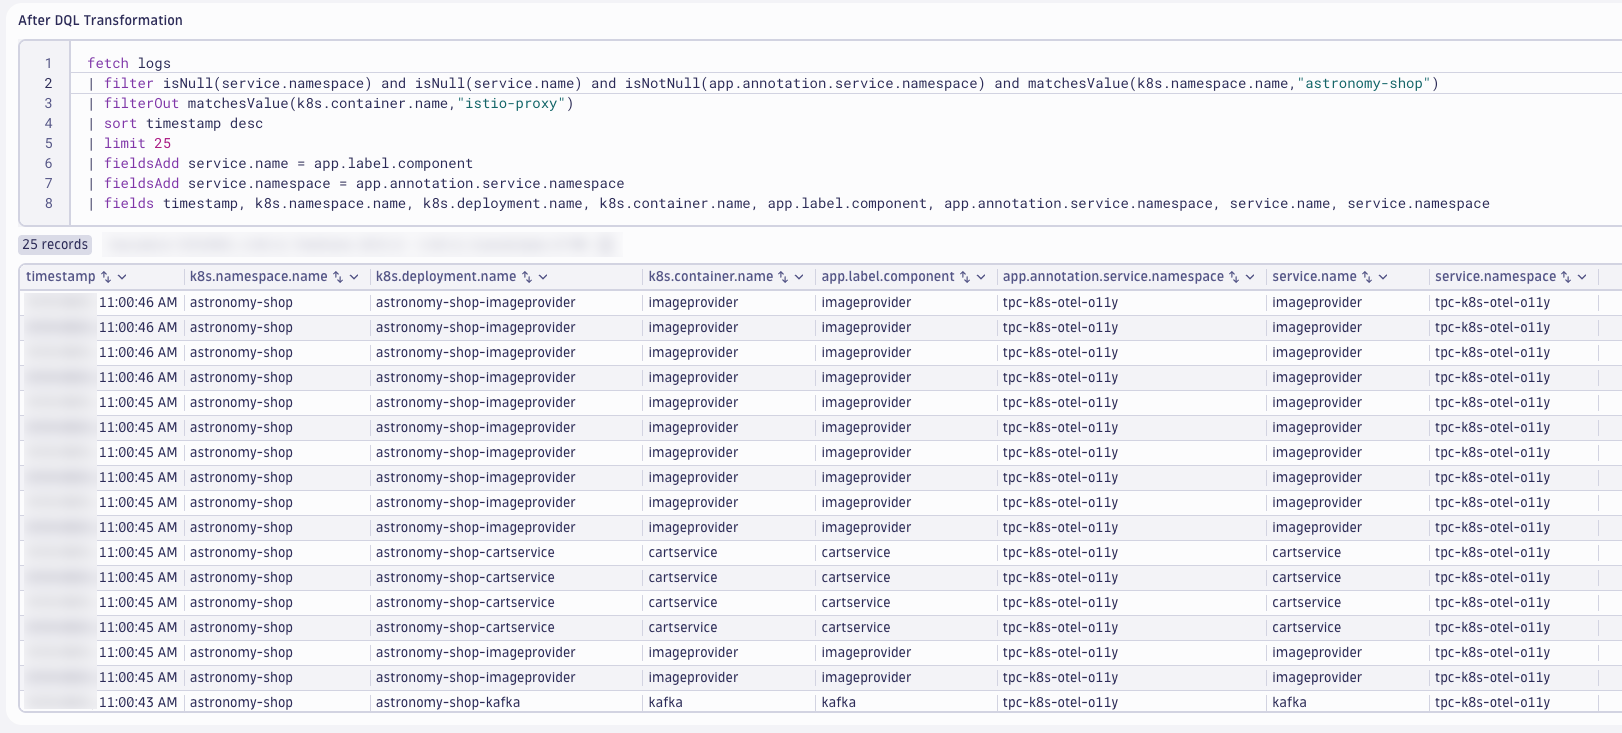Click service.namespace tpc-k8s-otel-o11y cell in kafka row
This screenshot has width=1622, height=733.
pyautogui.click(x=1492, y=702)
